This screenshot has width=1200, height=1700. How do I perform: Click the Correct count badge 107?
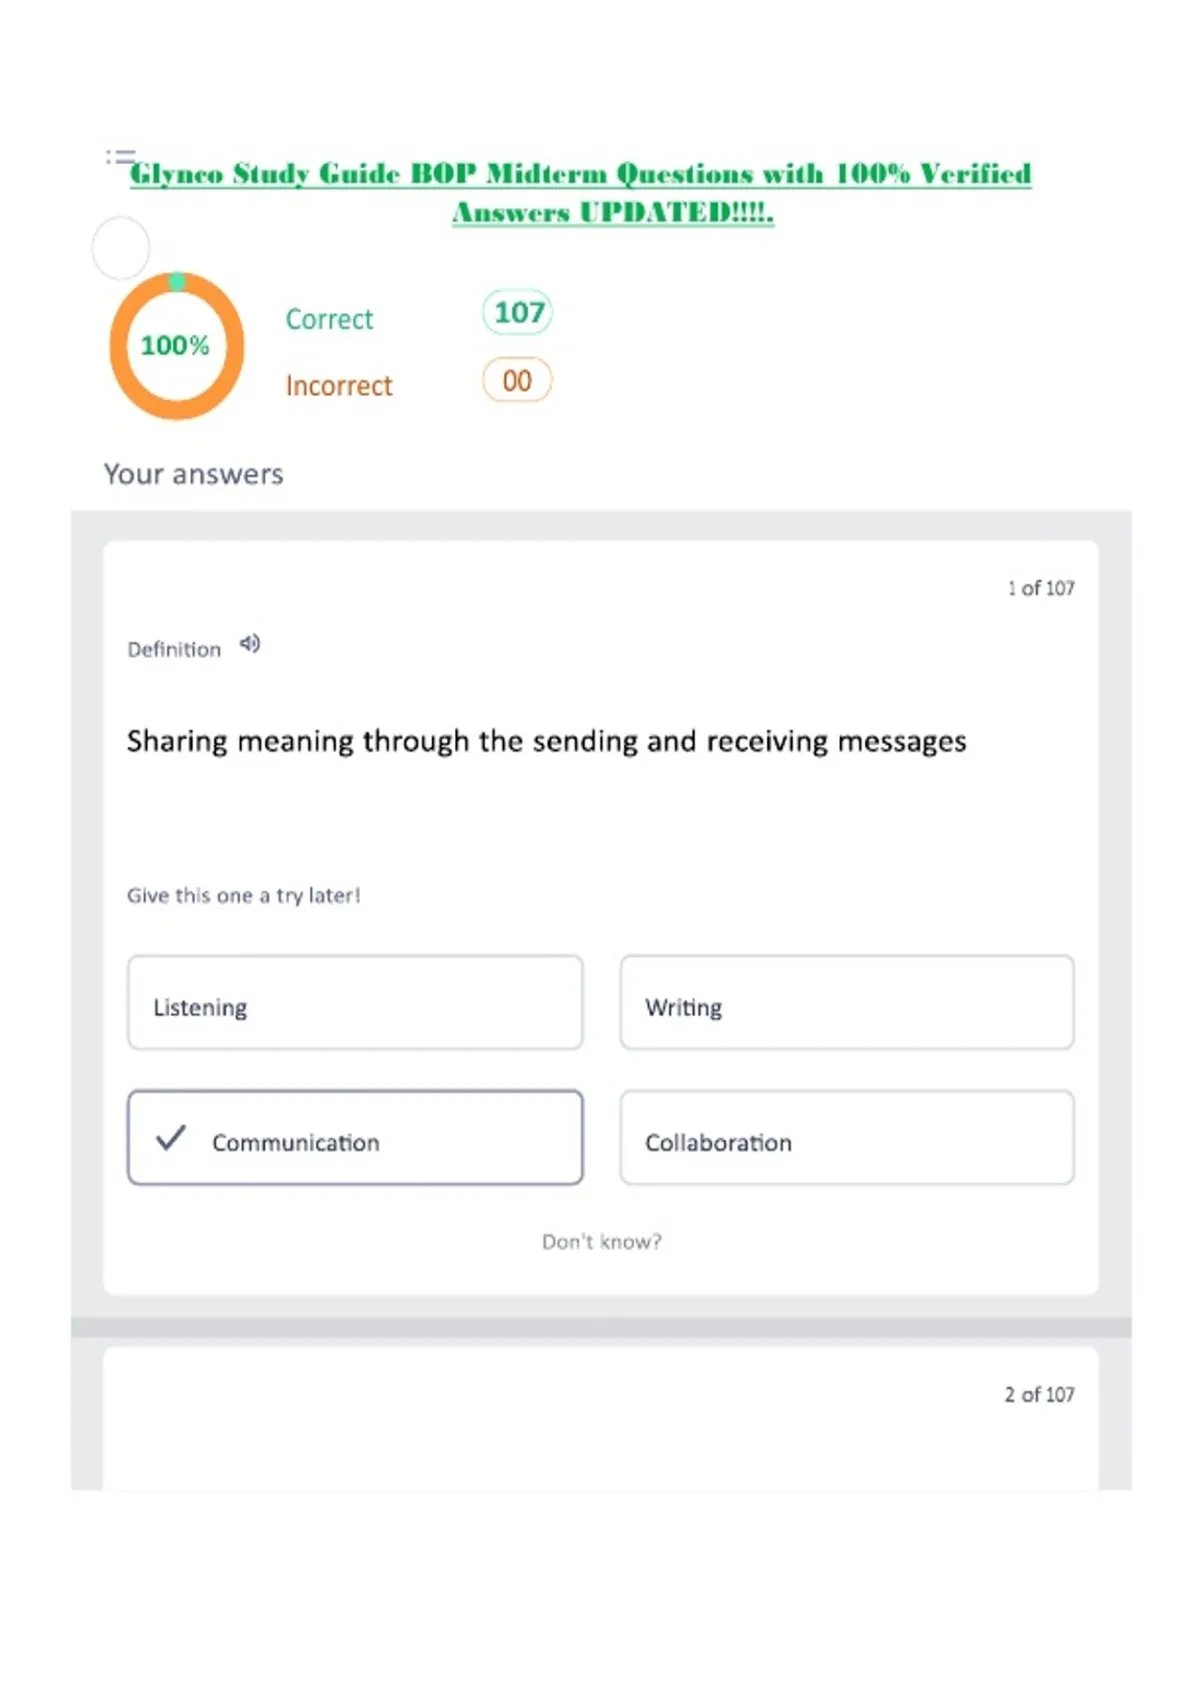(x=518, y=312)
